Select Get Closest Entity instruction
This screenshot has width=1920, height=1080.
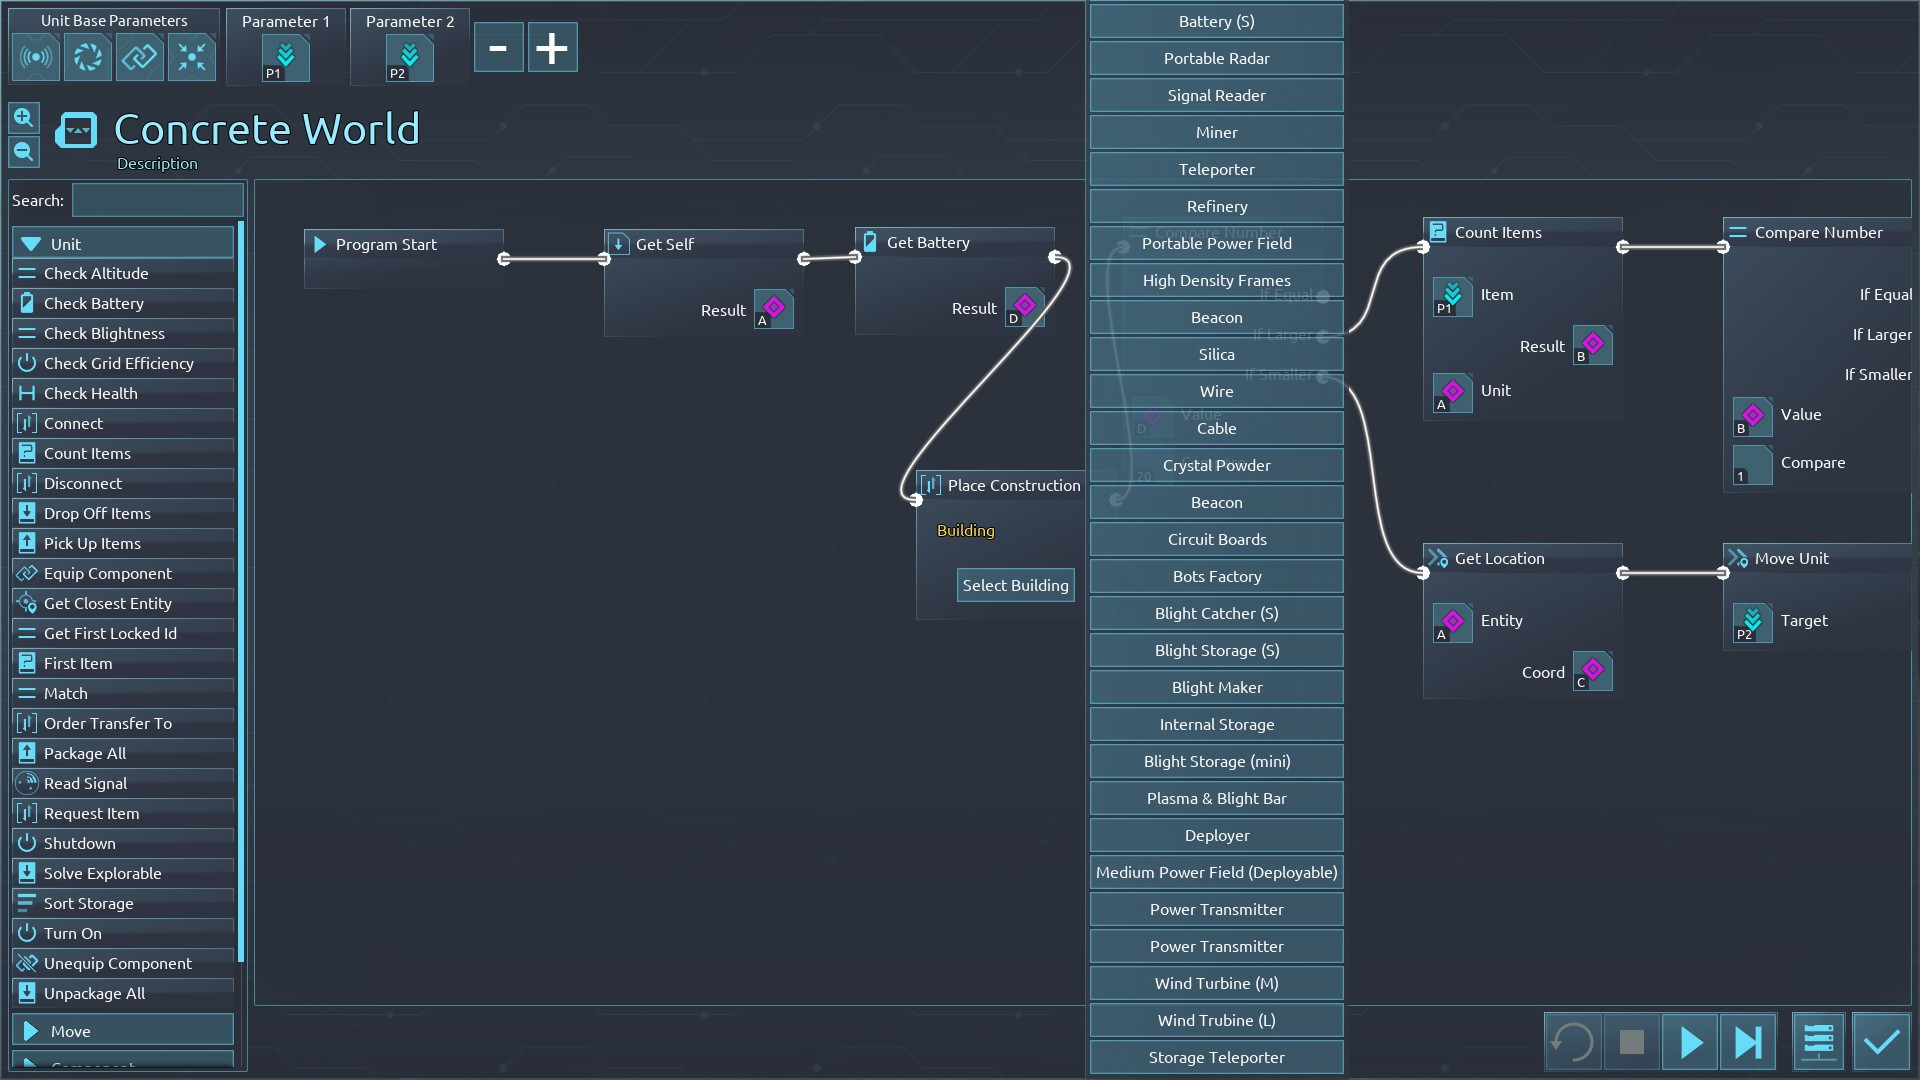point(108,603)
